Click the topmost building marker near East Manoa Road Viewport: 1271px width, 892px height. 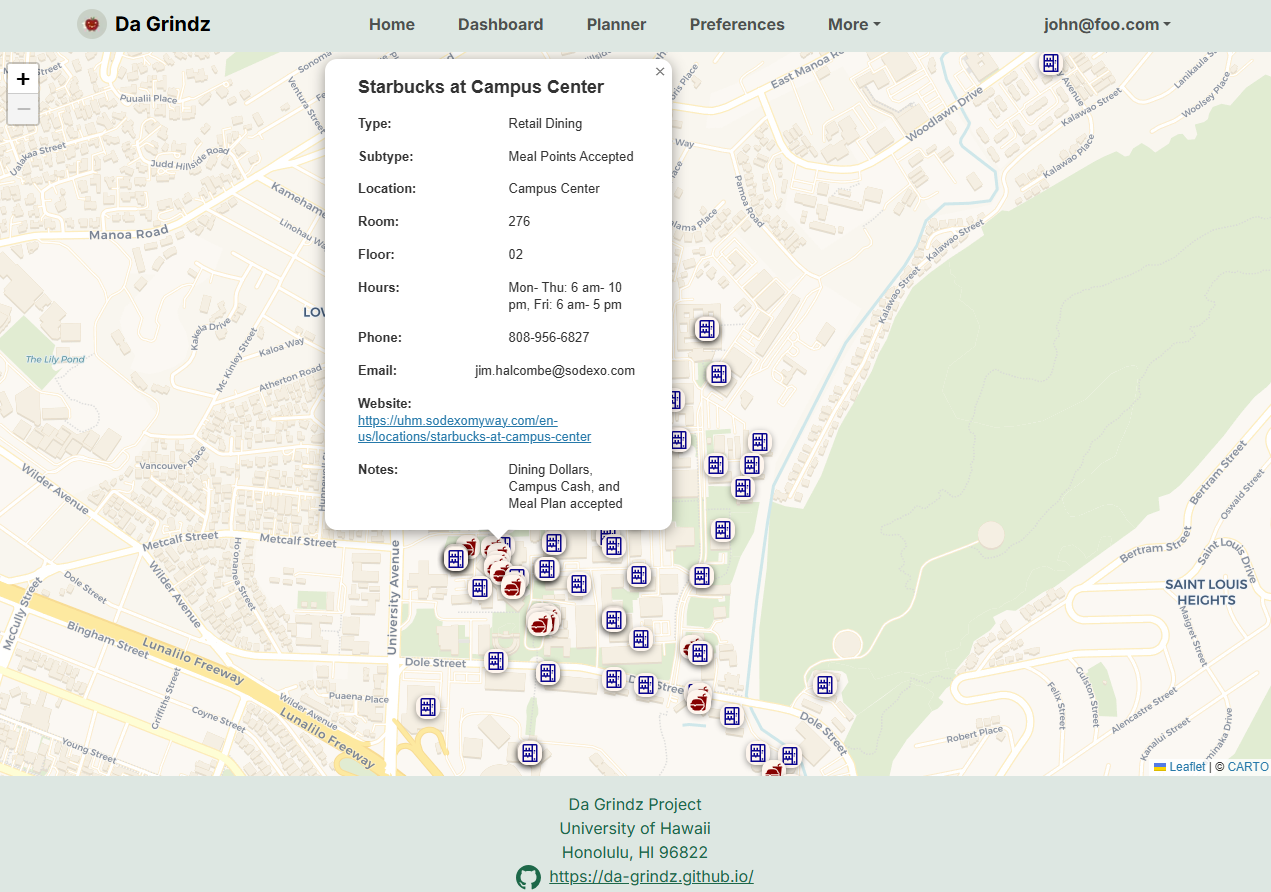click(x=1051, y=63)
